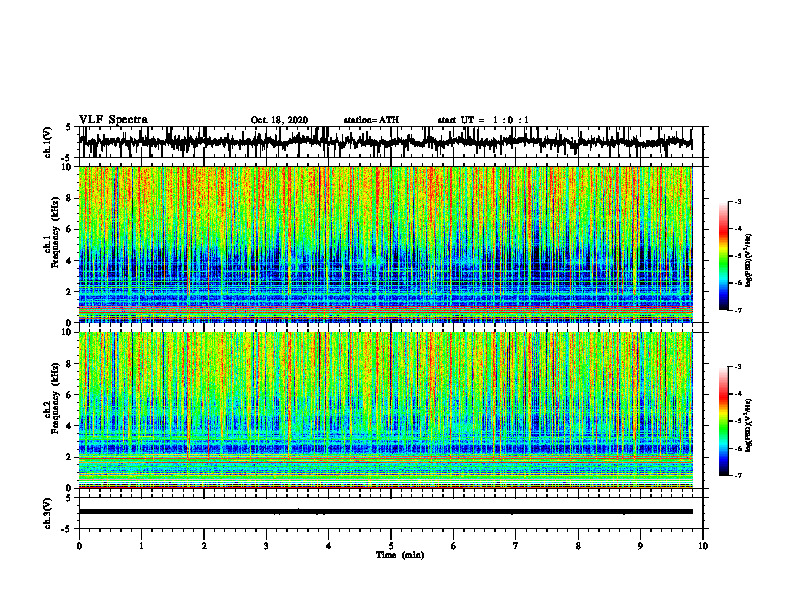Click the "ch.1(V)" waveform axis label
The height and width of the screenshot is (612, 792).
[48, 142]
